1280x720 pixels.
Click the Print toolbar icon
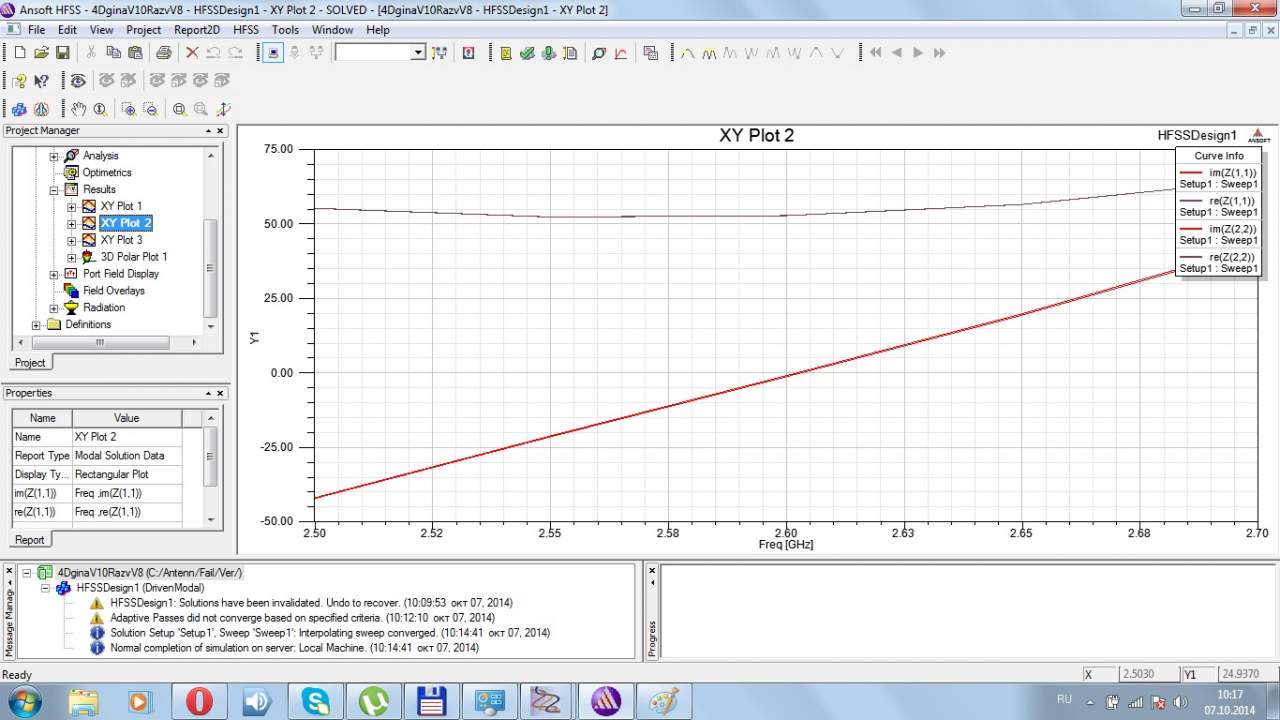click(163, 53)
